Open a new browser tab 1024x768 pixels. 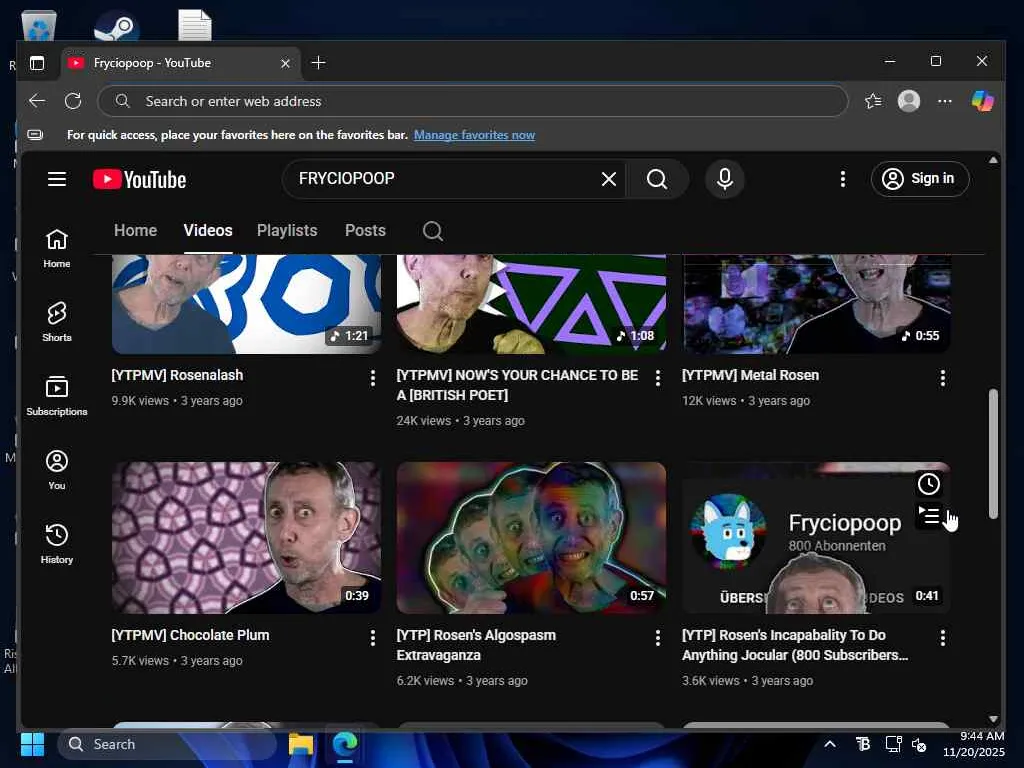pos(318,63)
